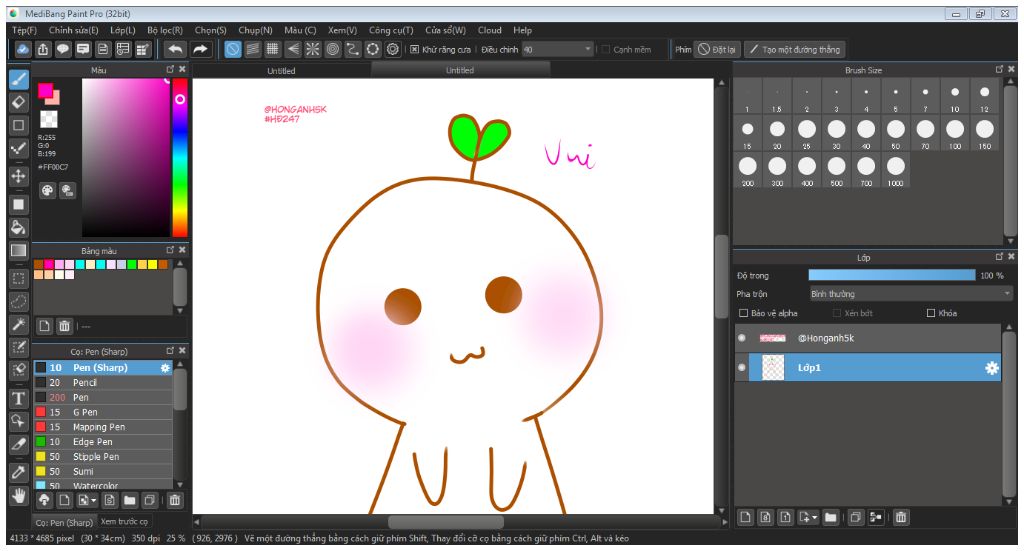Viewport: 1024px width, 551px height.
Task: Open snap settings gear icon
Action: tap(392, 49)
